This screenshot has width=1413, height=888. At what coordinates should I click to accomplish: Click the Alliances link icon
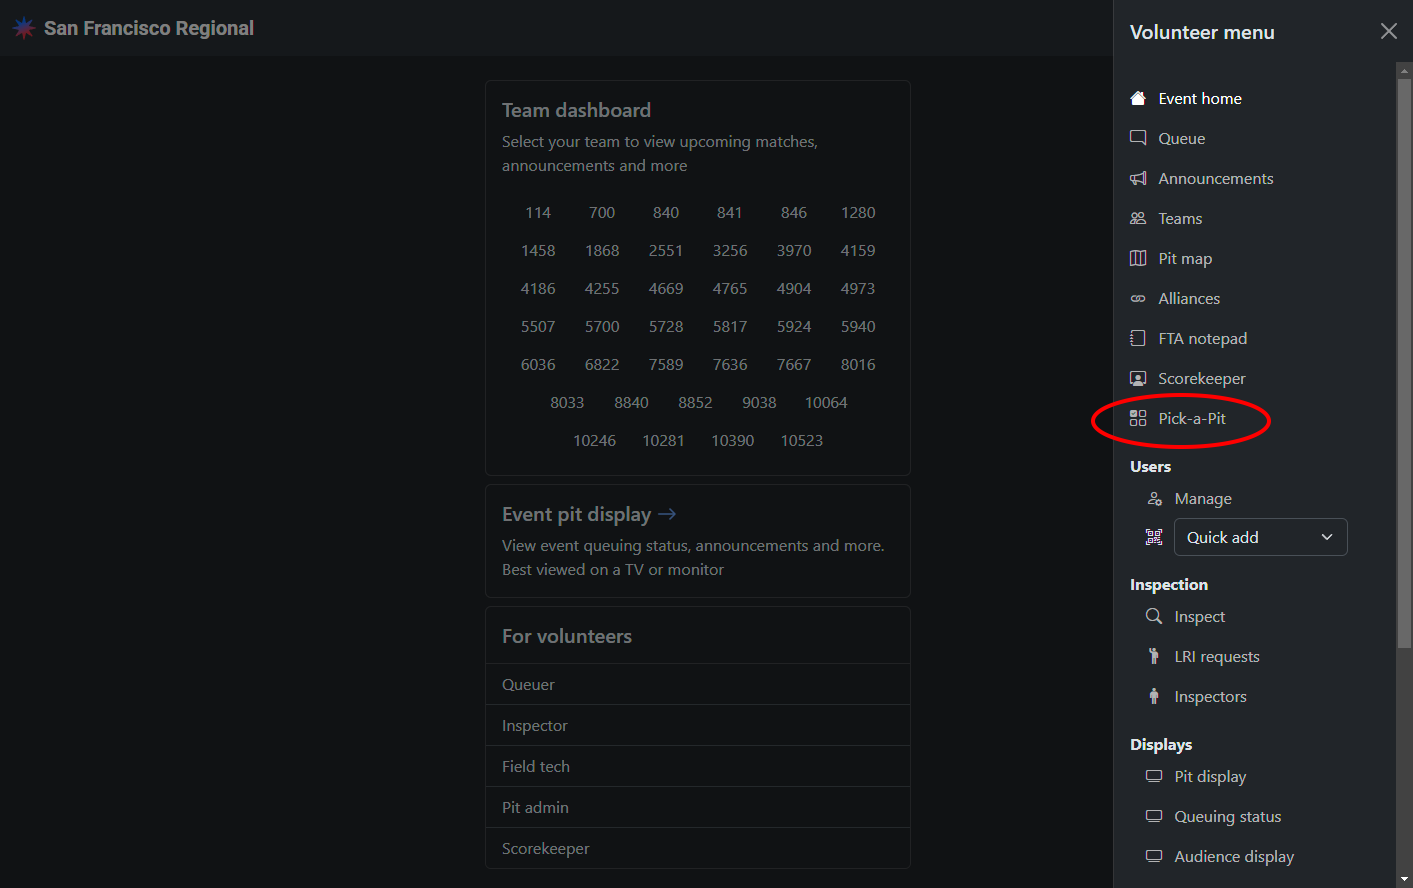(x=1138, y=298)
